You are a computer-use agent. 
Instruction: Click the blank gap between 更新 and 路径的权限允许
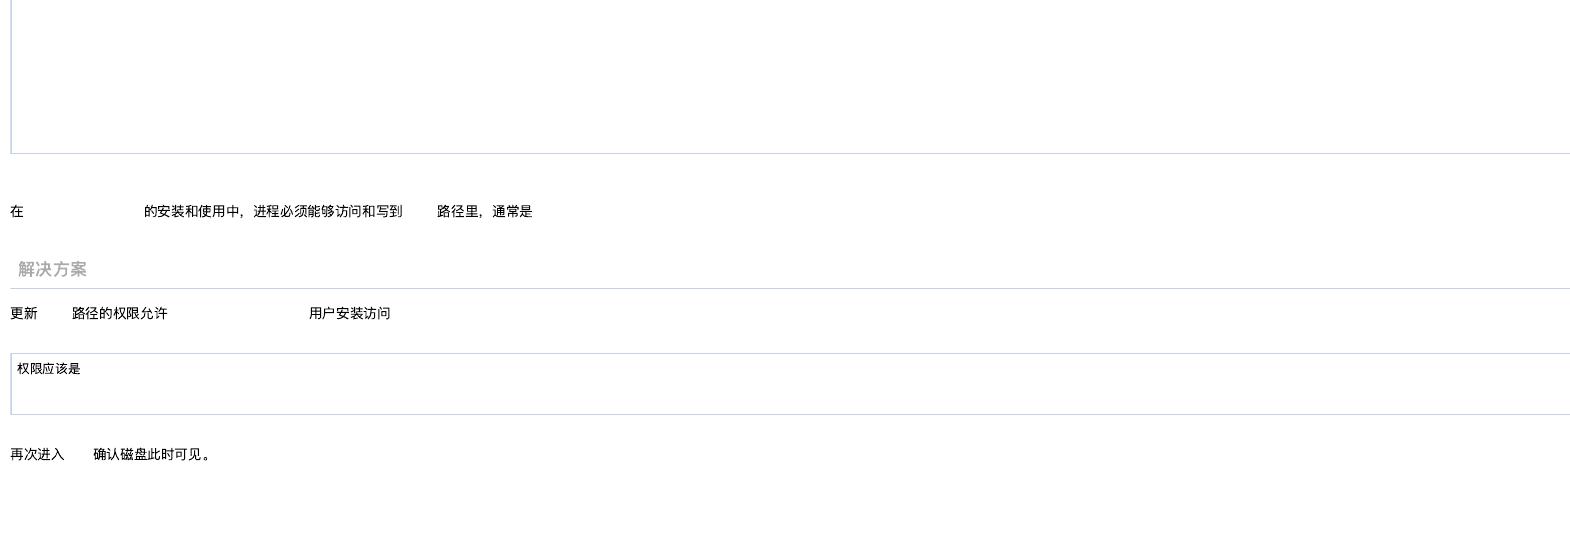[55, 313]
